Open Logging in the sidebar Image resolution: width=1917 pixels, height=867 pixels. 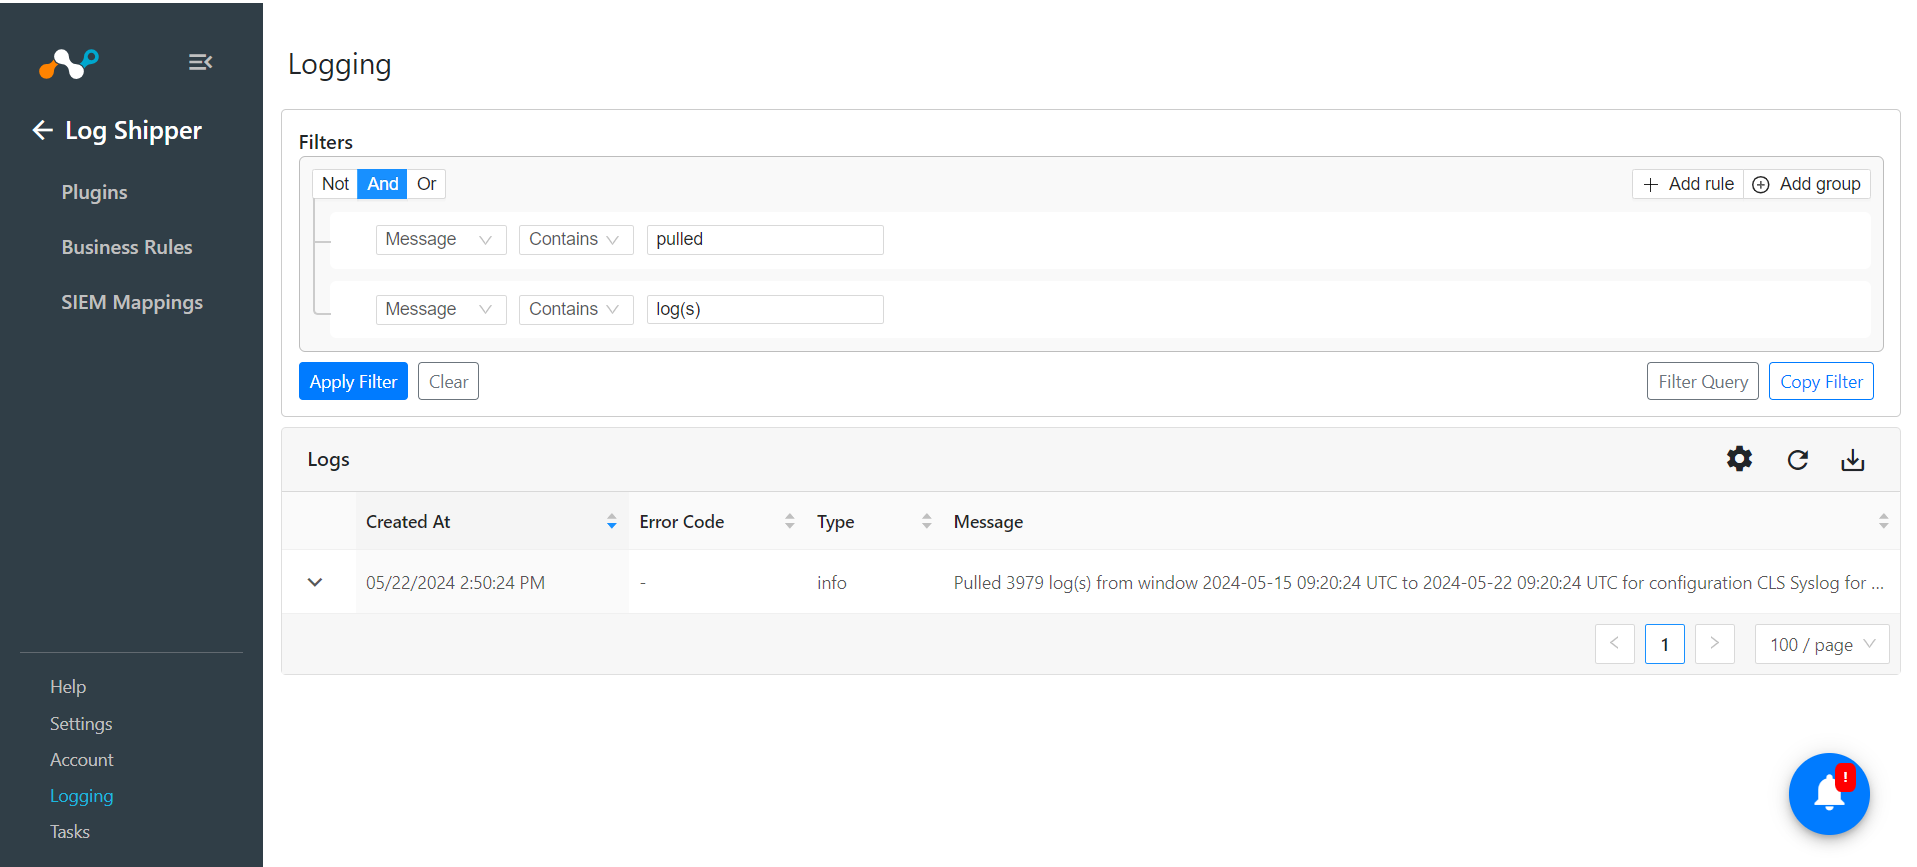tap(82, 796)
